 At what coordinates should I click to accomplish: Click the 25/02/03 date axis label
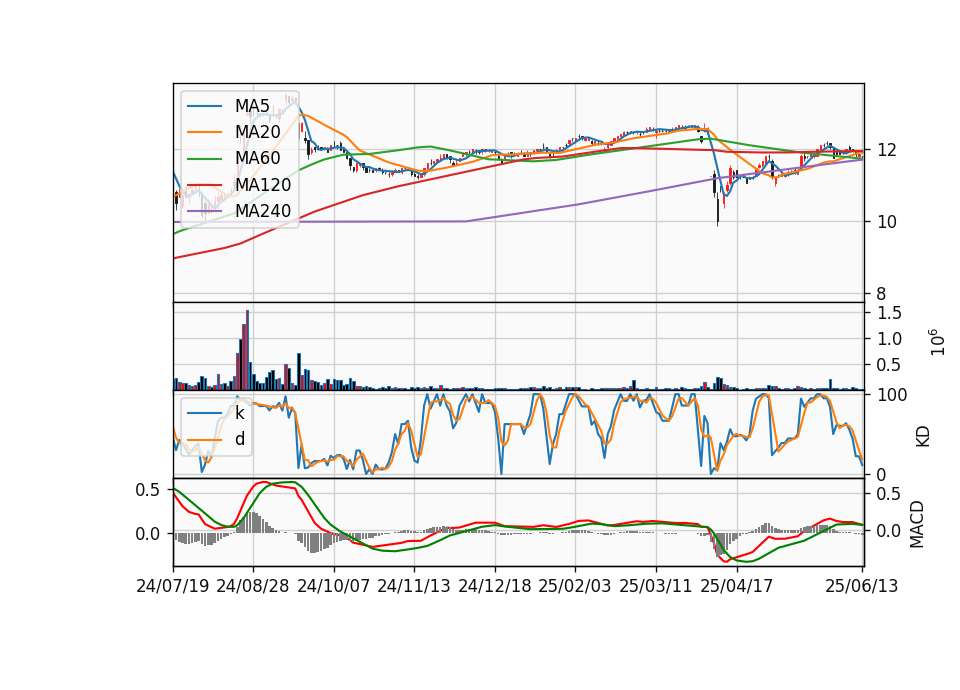(x=575, y=586)
